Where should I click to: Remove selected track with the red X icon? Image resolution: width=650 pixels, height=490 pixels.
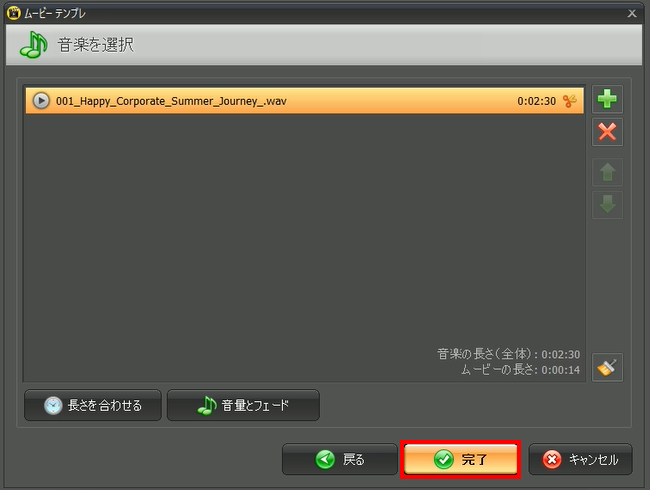point(607,132)
